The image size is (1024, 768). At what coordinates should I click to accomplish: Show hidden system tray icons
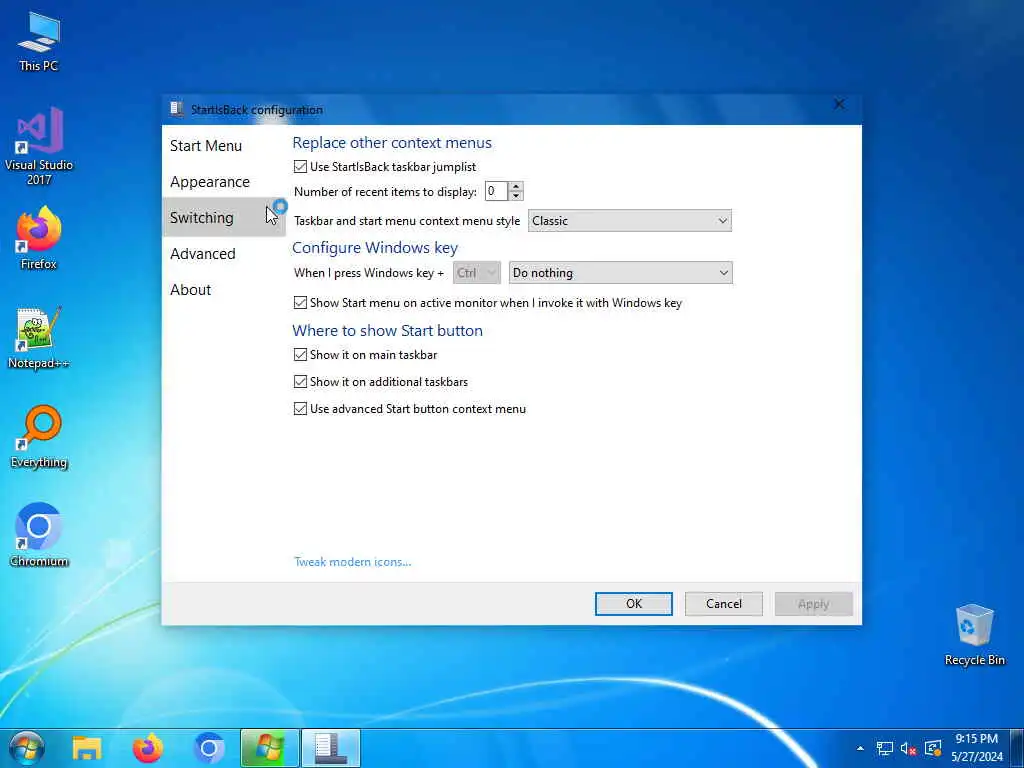pyautogui.click(x=860, y=749)
